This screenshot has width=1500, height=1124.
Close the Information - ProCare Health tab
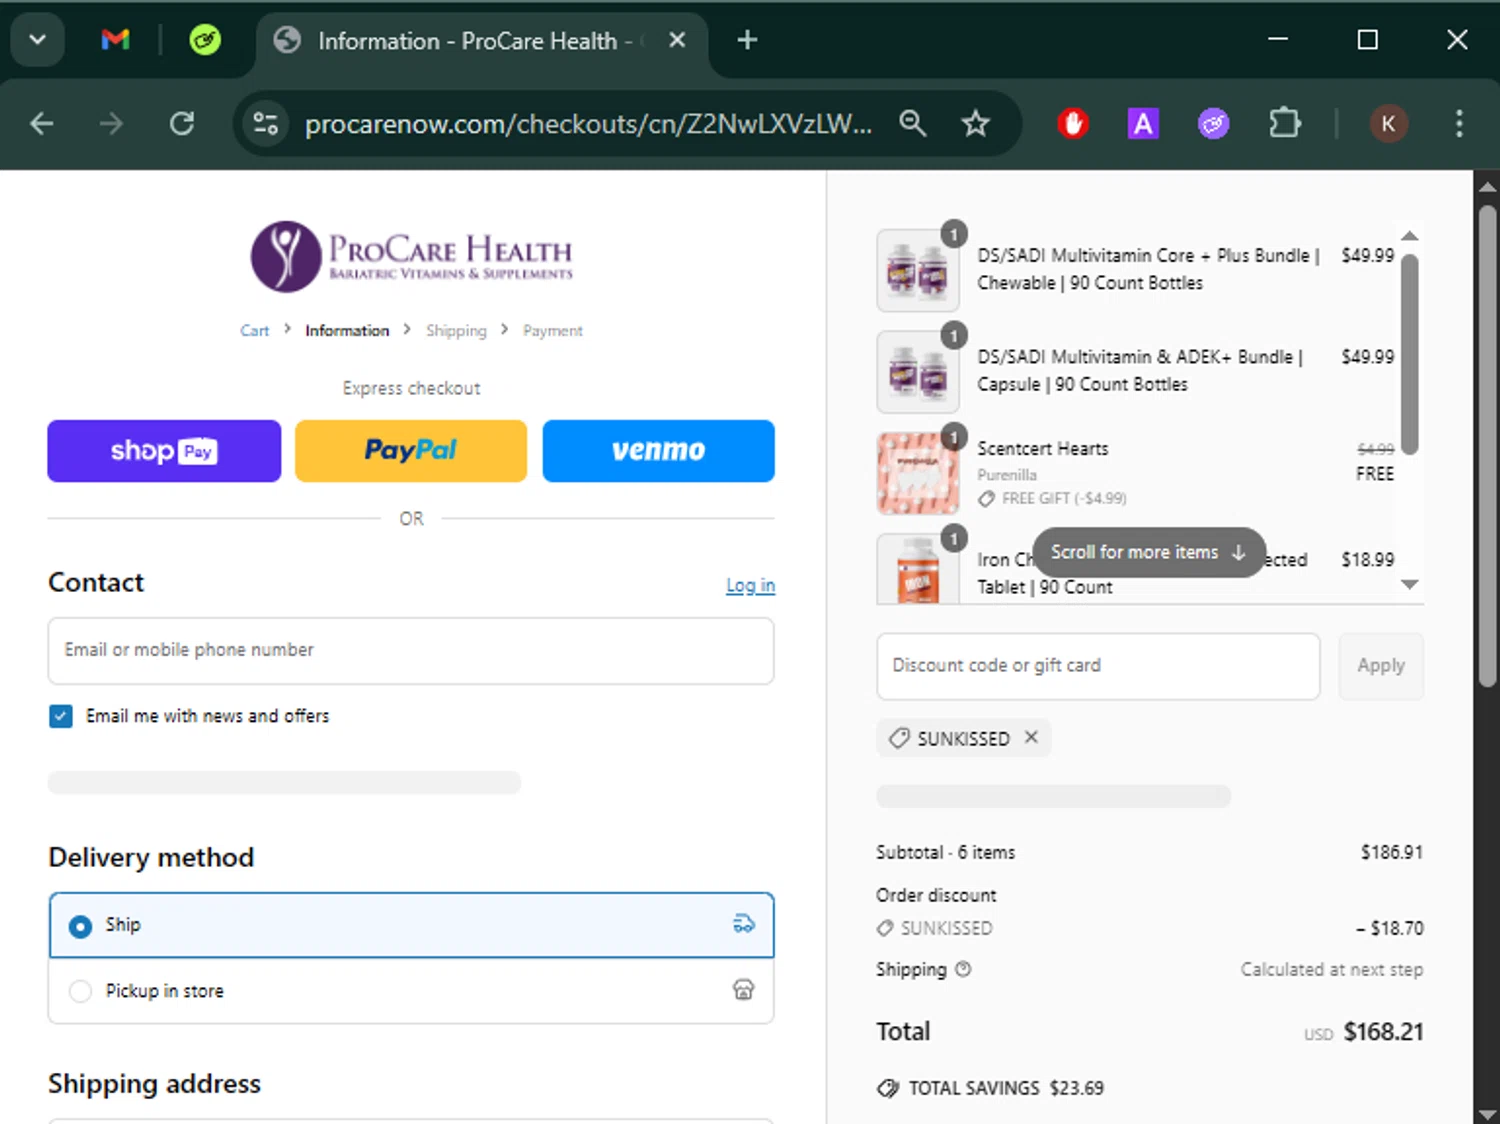677,40
